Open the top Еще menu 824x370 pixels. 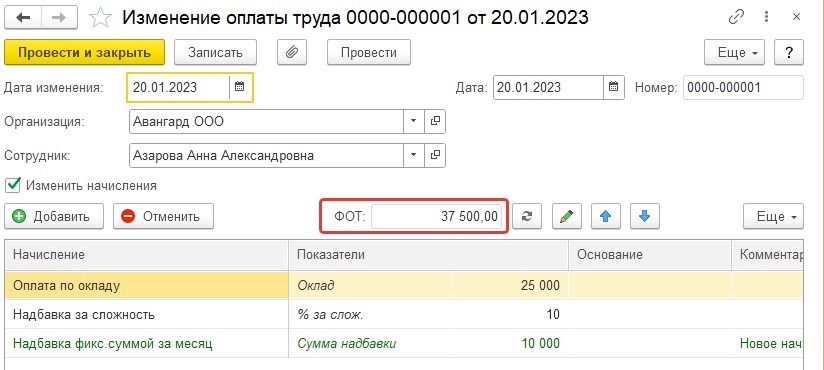734,53
